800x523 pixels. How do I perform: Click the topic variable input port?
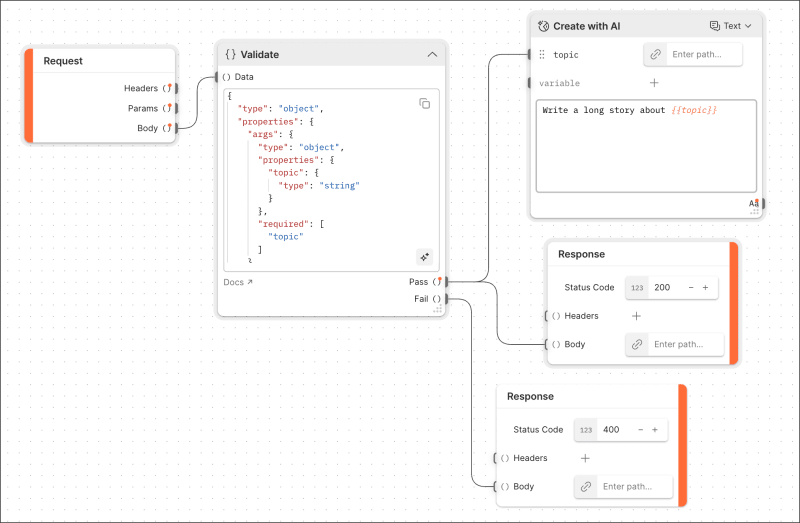tap(530, 55)
